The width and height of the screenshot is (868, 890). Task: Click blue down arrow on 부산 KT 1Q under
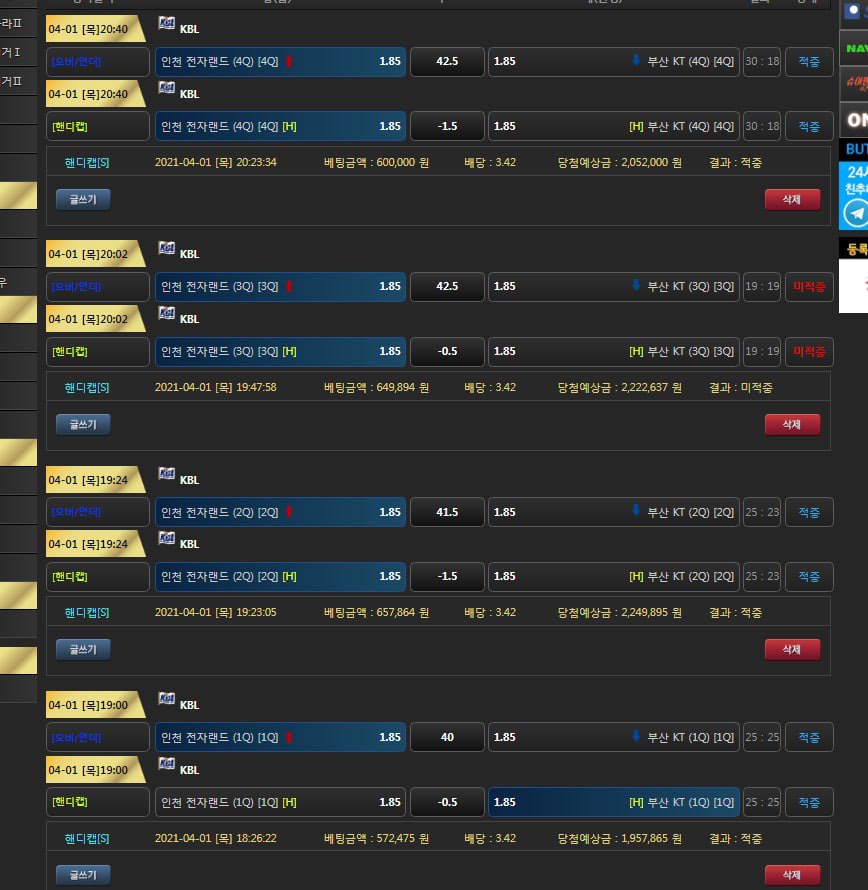(x=635, y=737)
